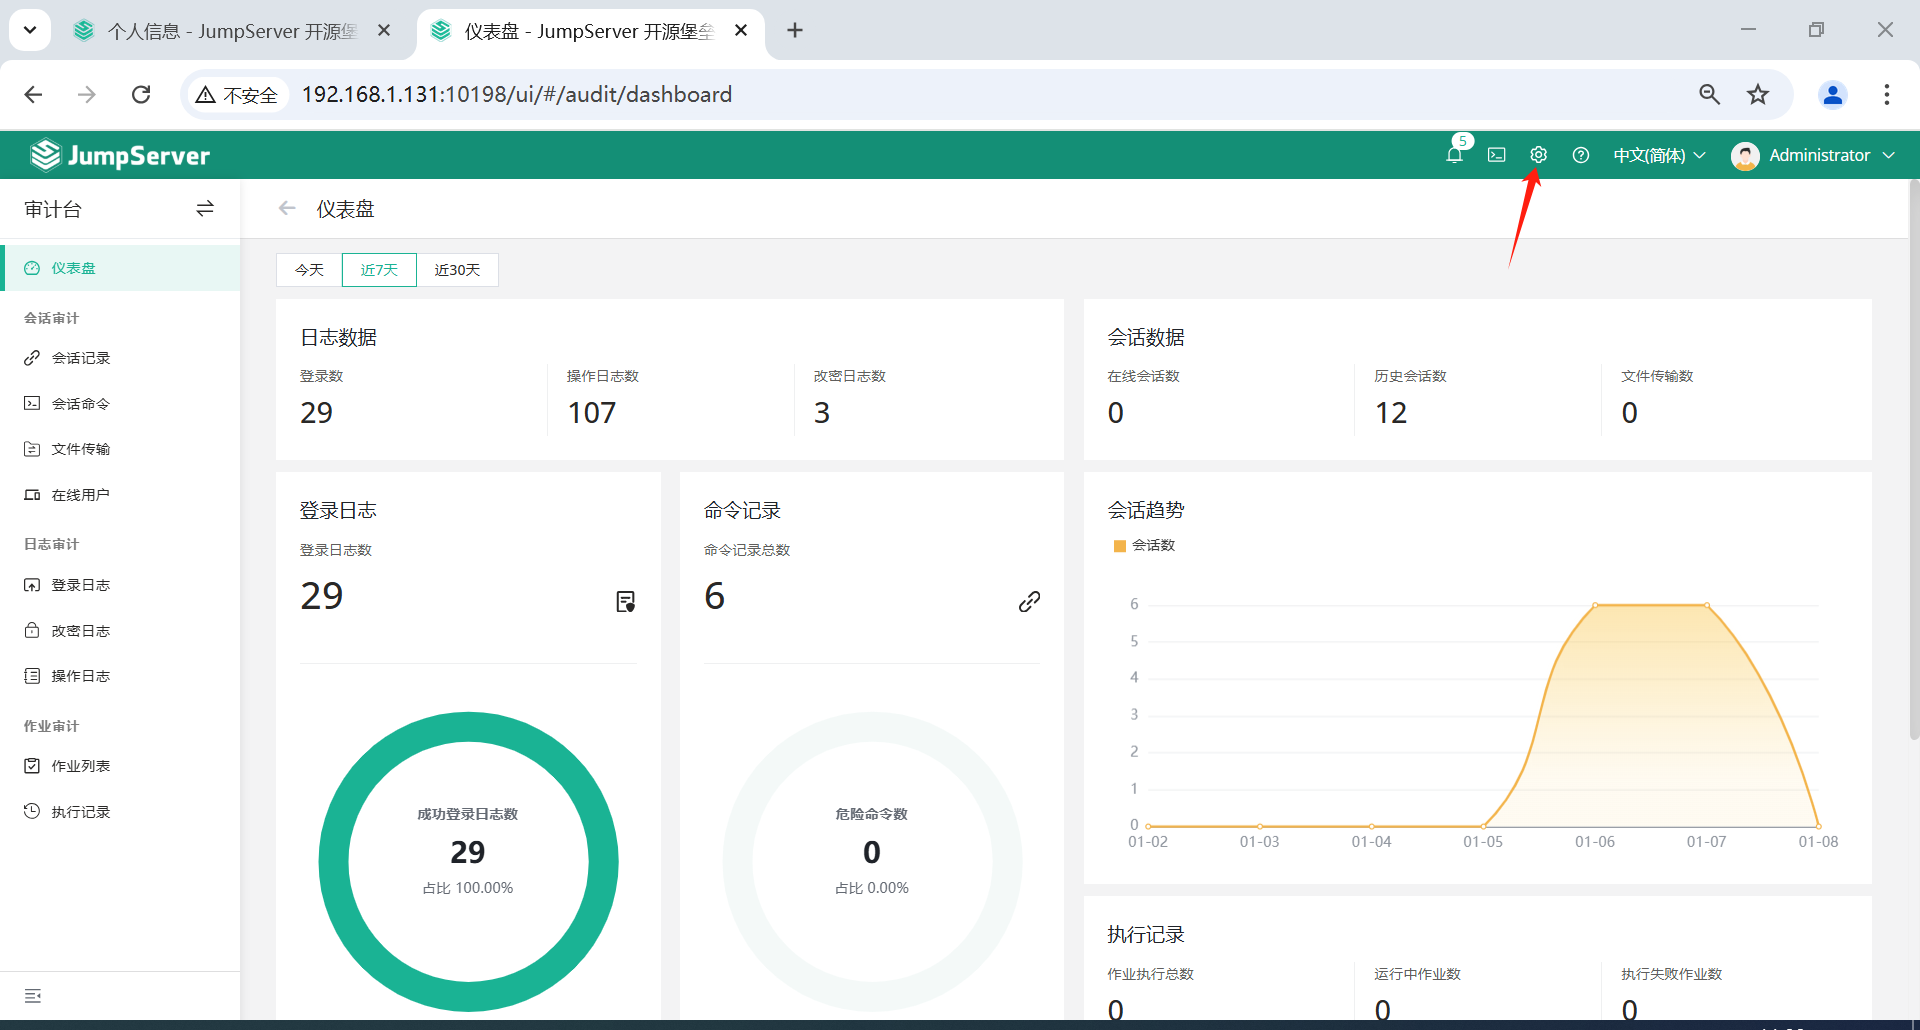Select the 今天 time range tab
Image resolution: width=1920 pixels, height=1030 pixels.
tap(309, 270)
